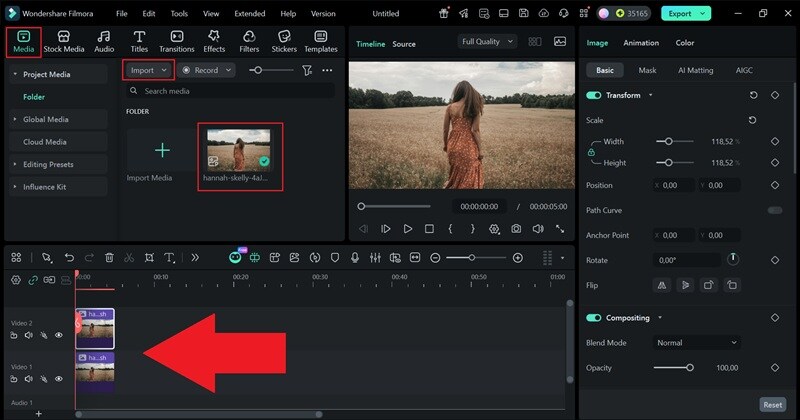Image resolution: width=800 pixels, height=420 pixels.
Task: Add keyframe for Rotate
Action: tap(774, 260)
